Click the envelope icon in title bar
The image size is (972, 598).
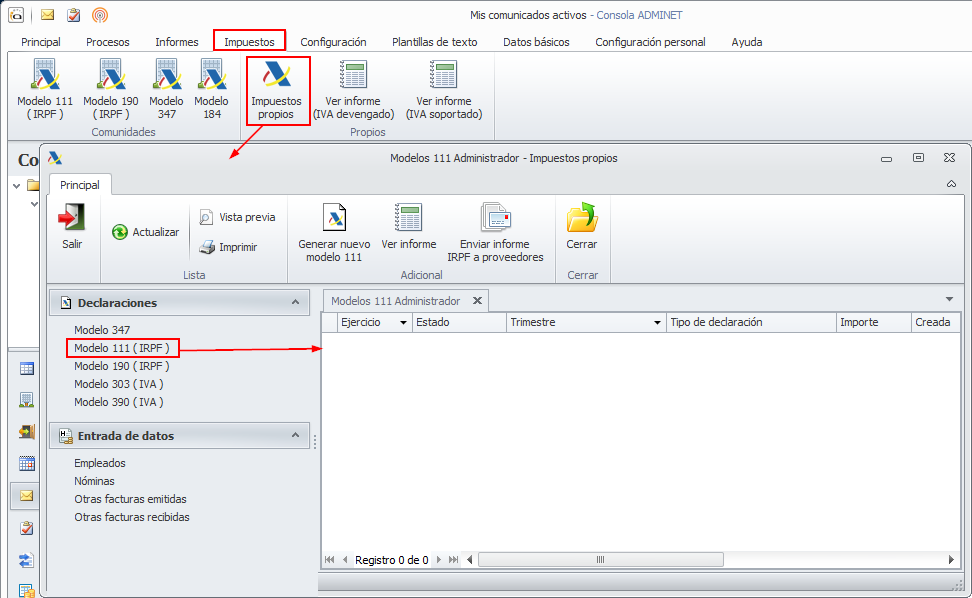click(x=47, y=15)
